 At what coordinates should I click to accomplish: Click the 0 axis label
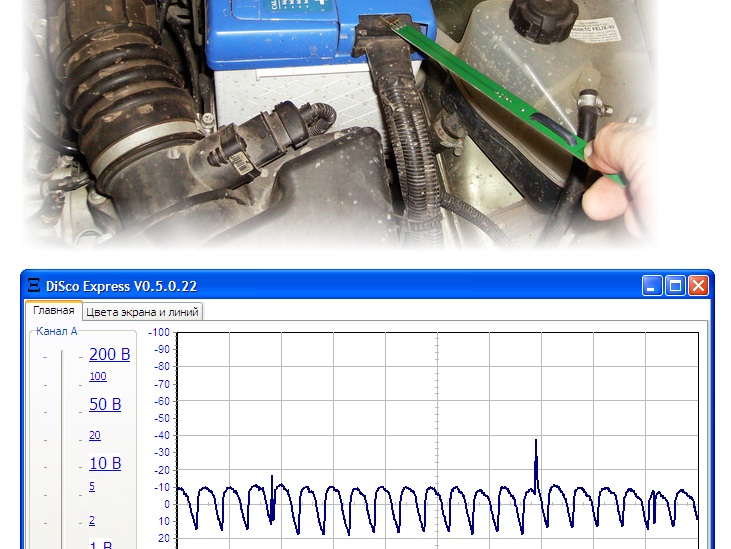pos(167,504)
